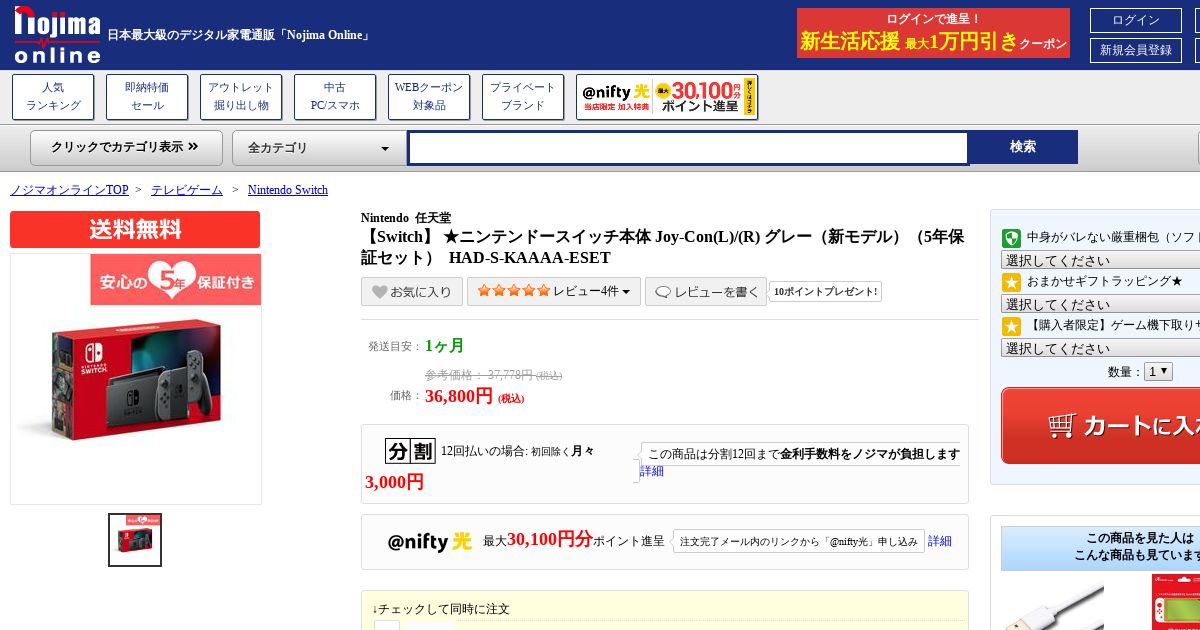
Task: Click 詳細 link under installment notice
Action: pos(652,471)
